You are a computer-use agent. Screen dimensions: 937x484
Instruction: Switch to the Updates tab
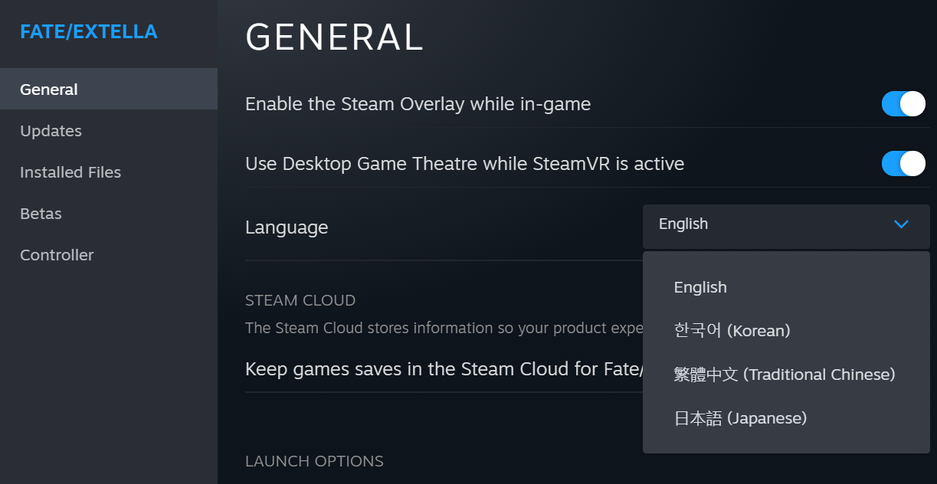click(51, 131)
